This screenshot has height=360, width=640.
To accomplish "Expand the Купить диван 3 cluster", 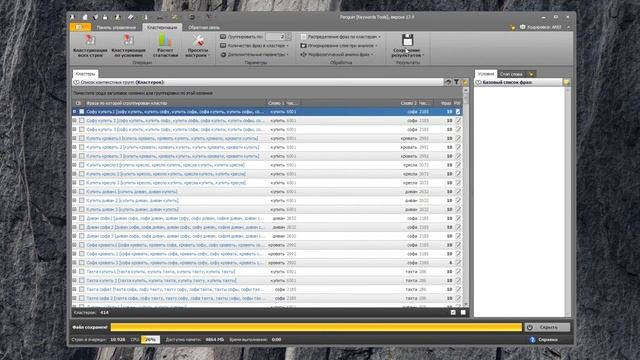I will (74, 209).
